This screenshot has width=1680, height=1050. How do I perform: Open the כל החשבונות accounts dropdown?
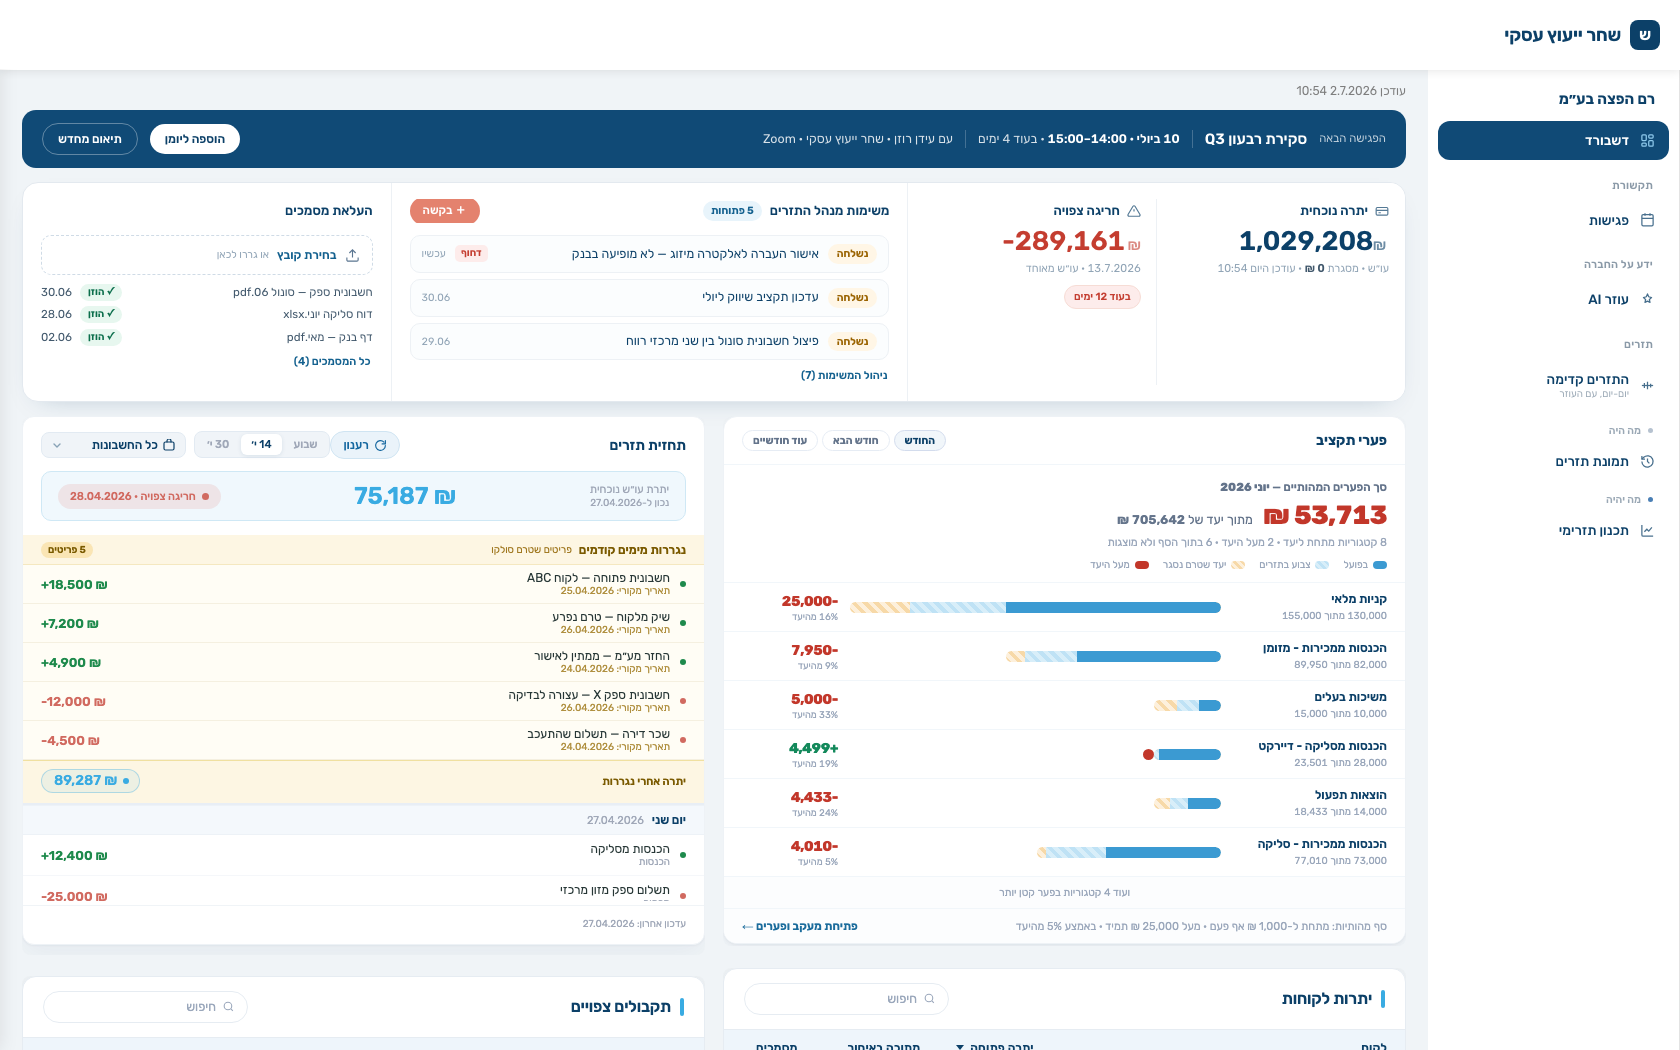[x=114, y=445]
